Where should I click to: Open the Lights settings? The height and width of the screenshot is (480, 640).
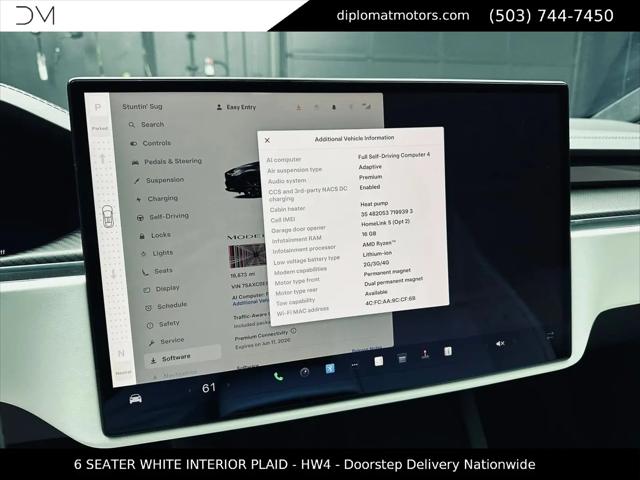tap(158, 253)
